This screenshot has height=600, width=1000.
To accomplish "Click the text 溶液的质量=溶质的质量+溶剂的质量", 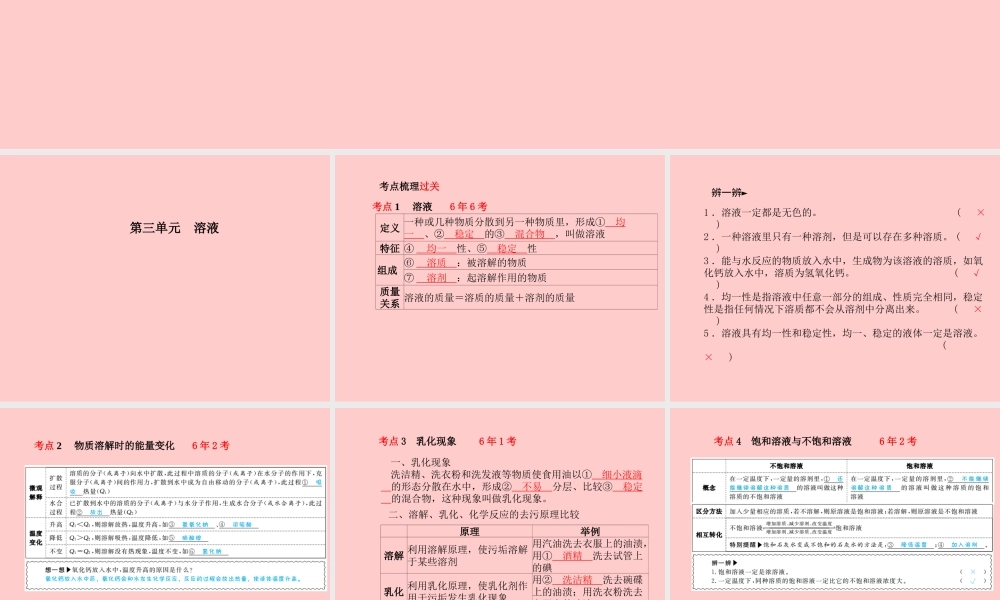I will point(490,298).
